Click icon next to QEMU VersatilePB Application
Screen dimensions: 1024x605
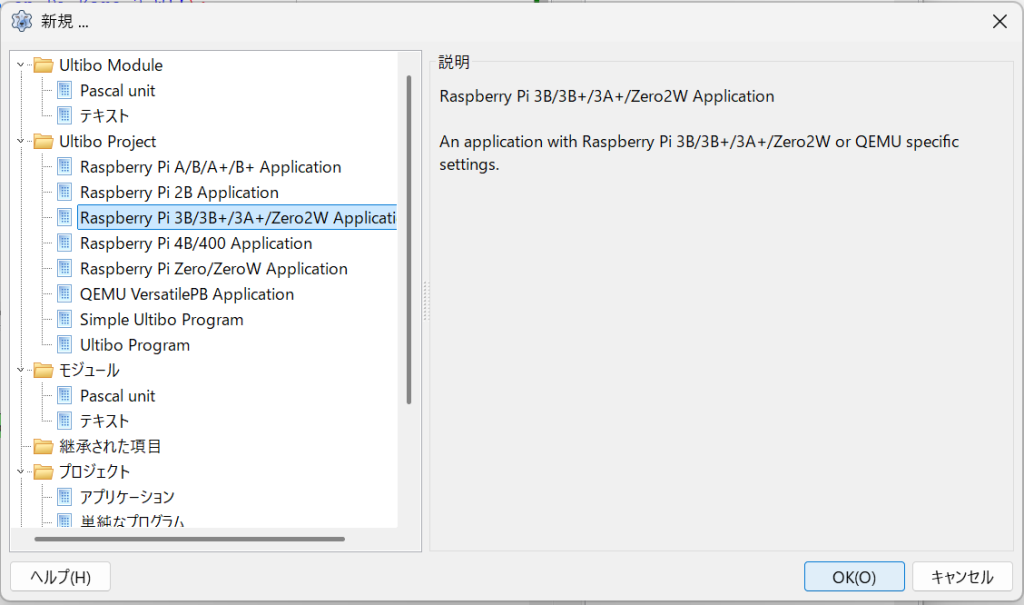click(65, 294)
